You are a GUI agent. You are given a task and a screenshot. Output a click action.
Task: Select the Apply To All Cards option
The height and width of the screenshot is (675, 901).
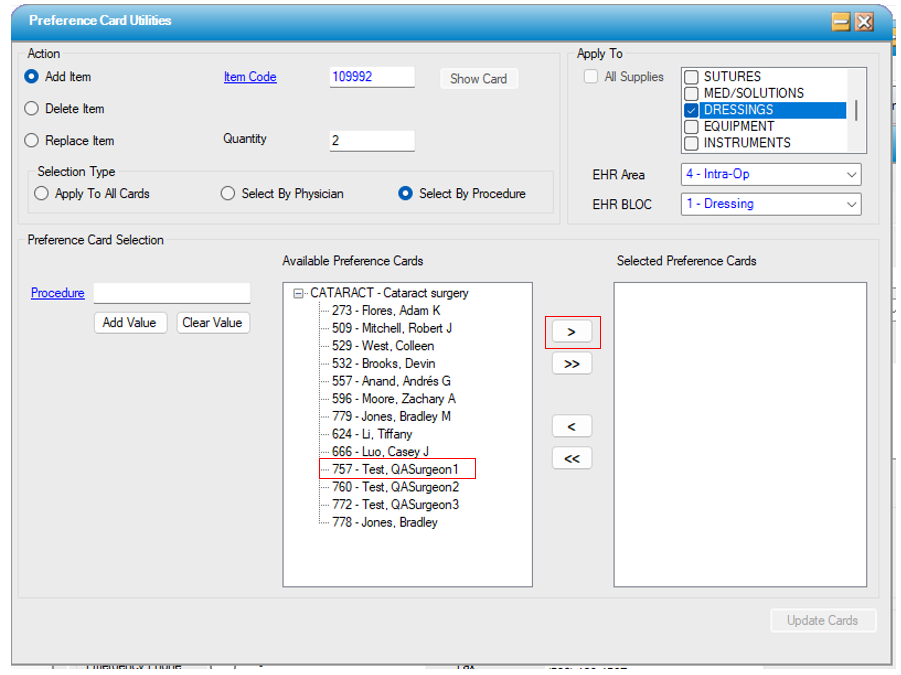(x=41, y=194)
